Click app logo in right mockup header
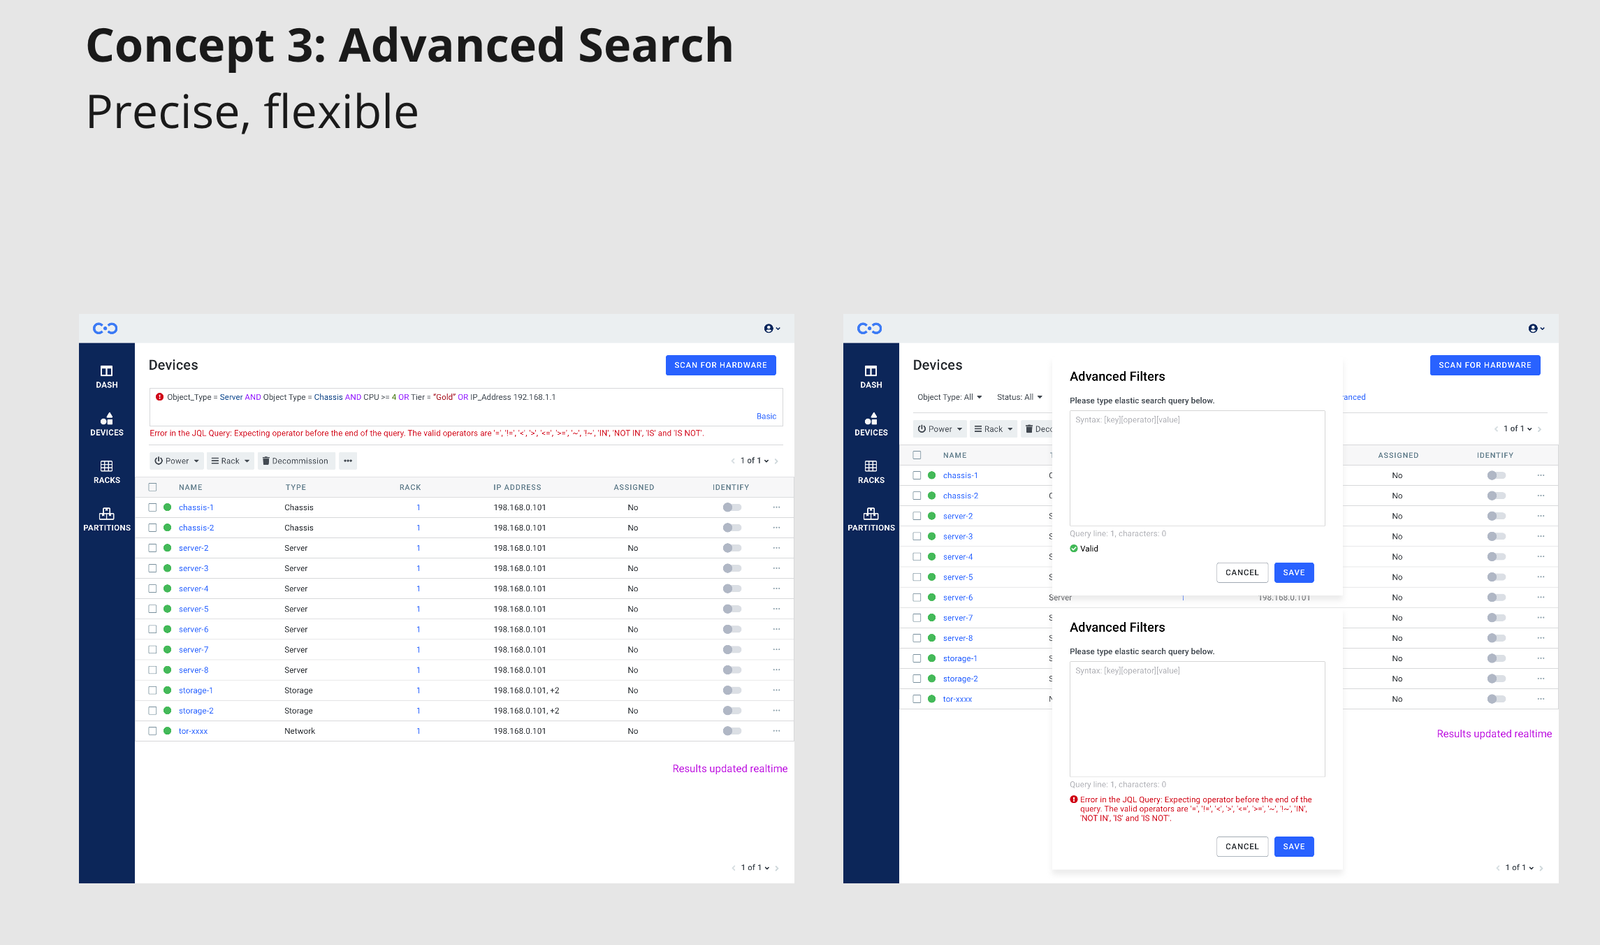Viewport: 1600px width, 945px height. point(869,328)
